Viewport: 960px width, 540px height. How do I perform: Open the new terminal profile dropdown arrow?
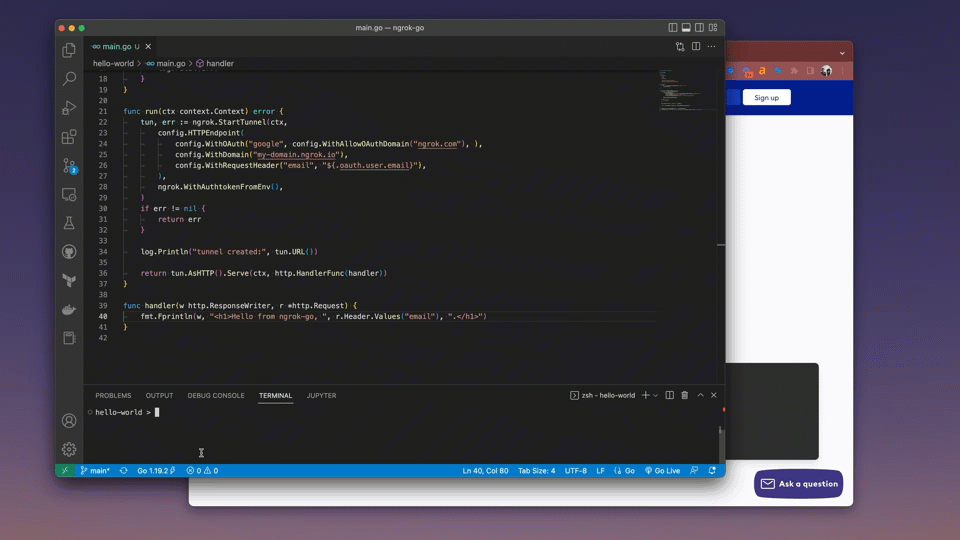coord(656,396)
